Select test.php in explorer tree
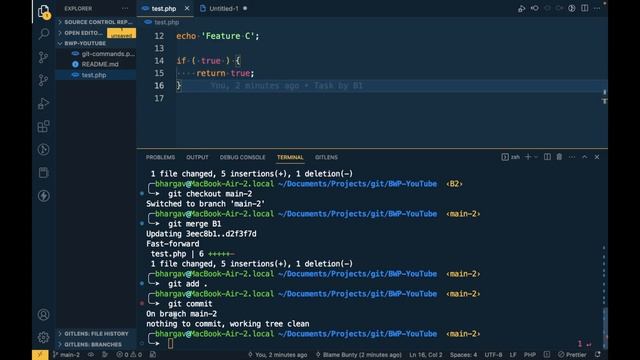 click(x=96, y=75)
